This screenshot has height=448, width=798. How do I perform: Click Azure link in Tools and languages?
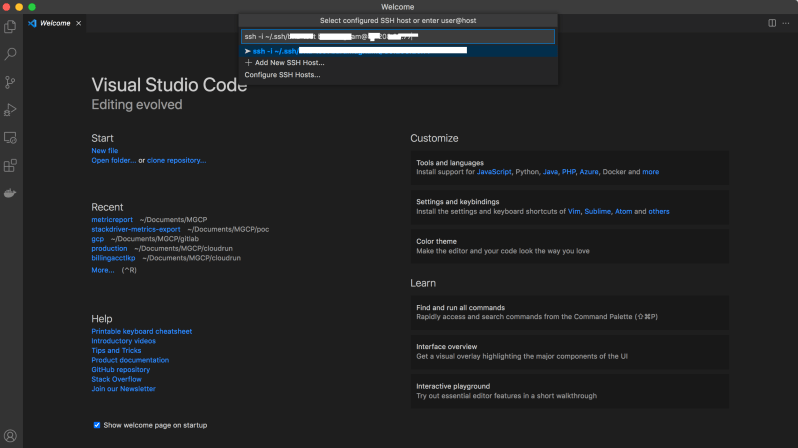click(x=589, y=172)
